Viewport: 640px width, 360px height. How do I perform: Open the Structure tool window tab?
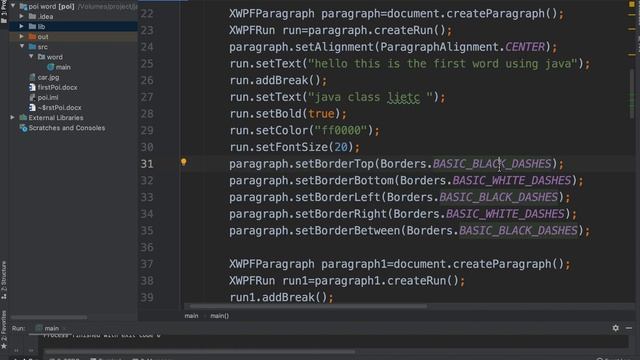click(4, 280)
